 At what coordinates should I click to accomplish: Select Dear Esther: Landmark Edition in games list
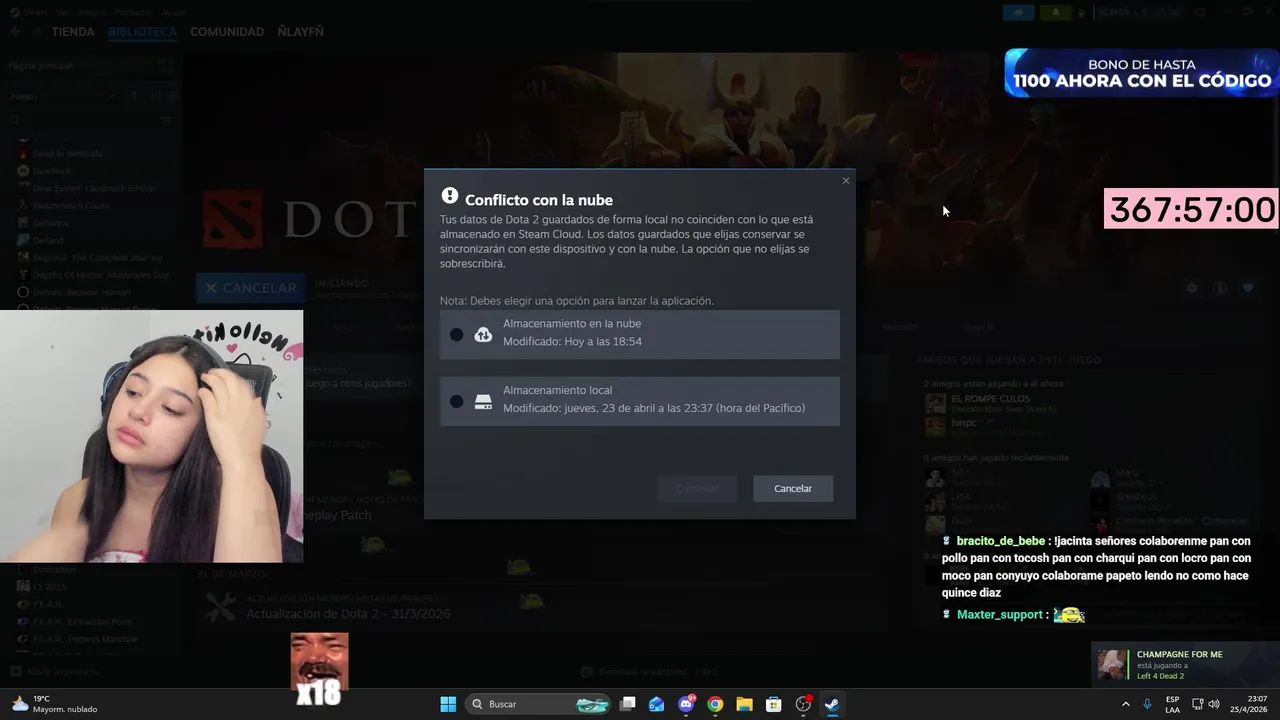click(x=94, y=188)
